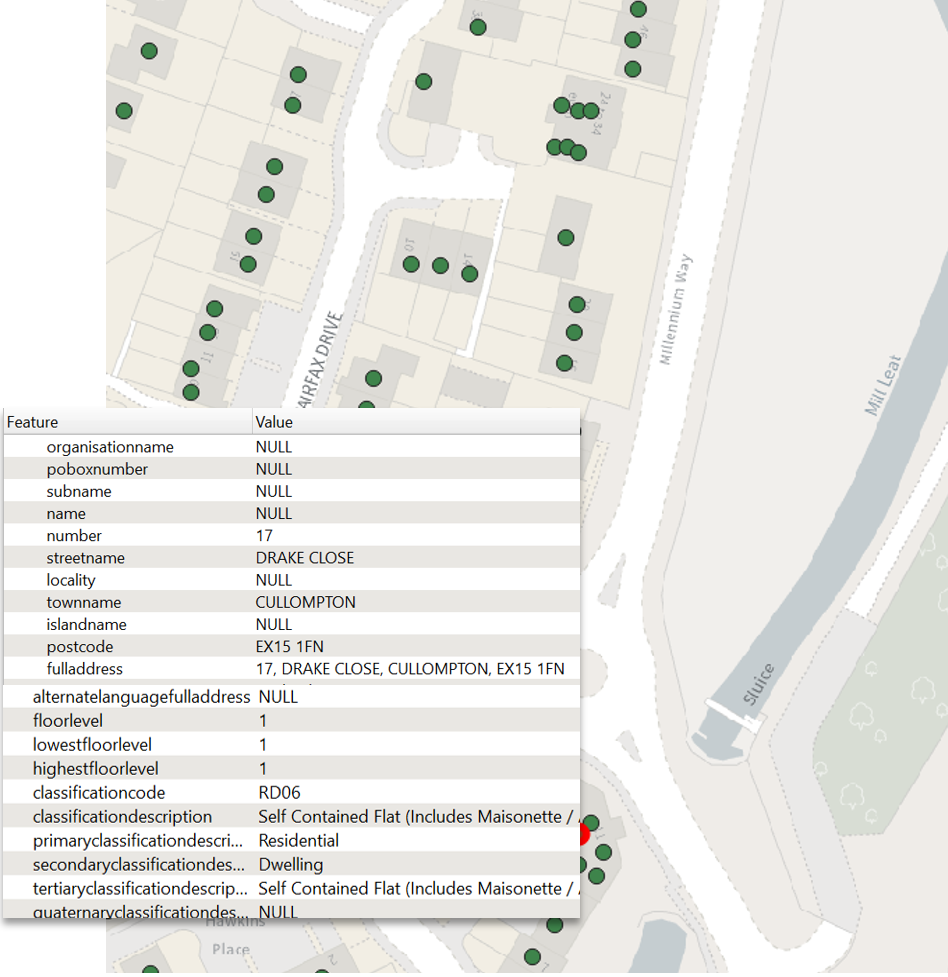Select the fulladdress value for 17 Drake Close
948x977 pixels.
click(x=410, y=668)
